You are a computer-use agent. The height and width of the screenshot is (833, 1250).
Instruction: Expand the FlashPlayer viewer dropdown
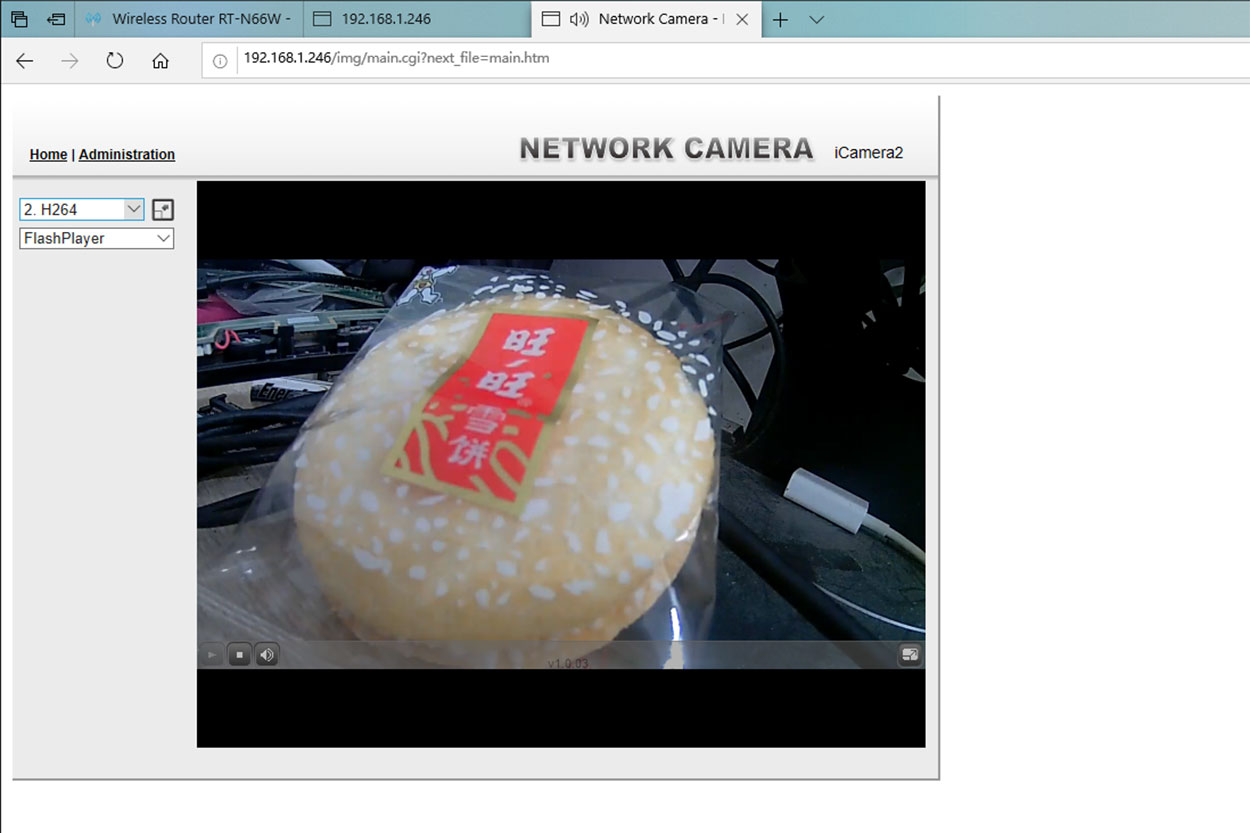point(96,238)
